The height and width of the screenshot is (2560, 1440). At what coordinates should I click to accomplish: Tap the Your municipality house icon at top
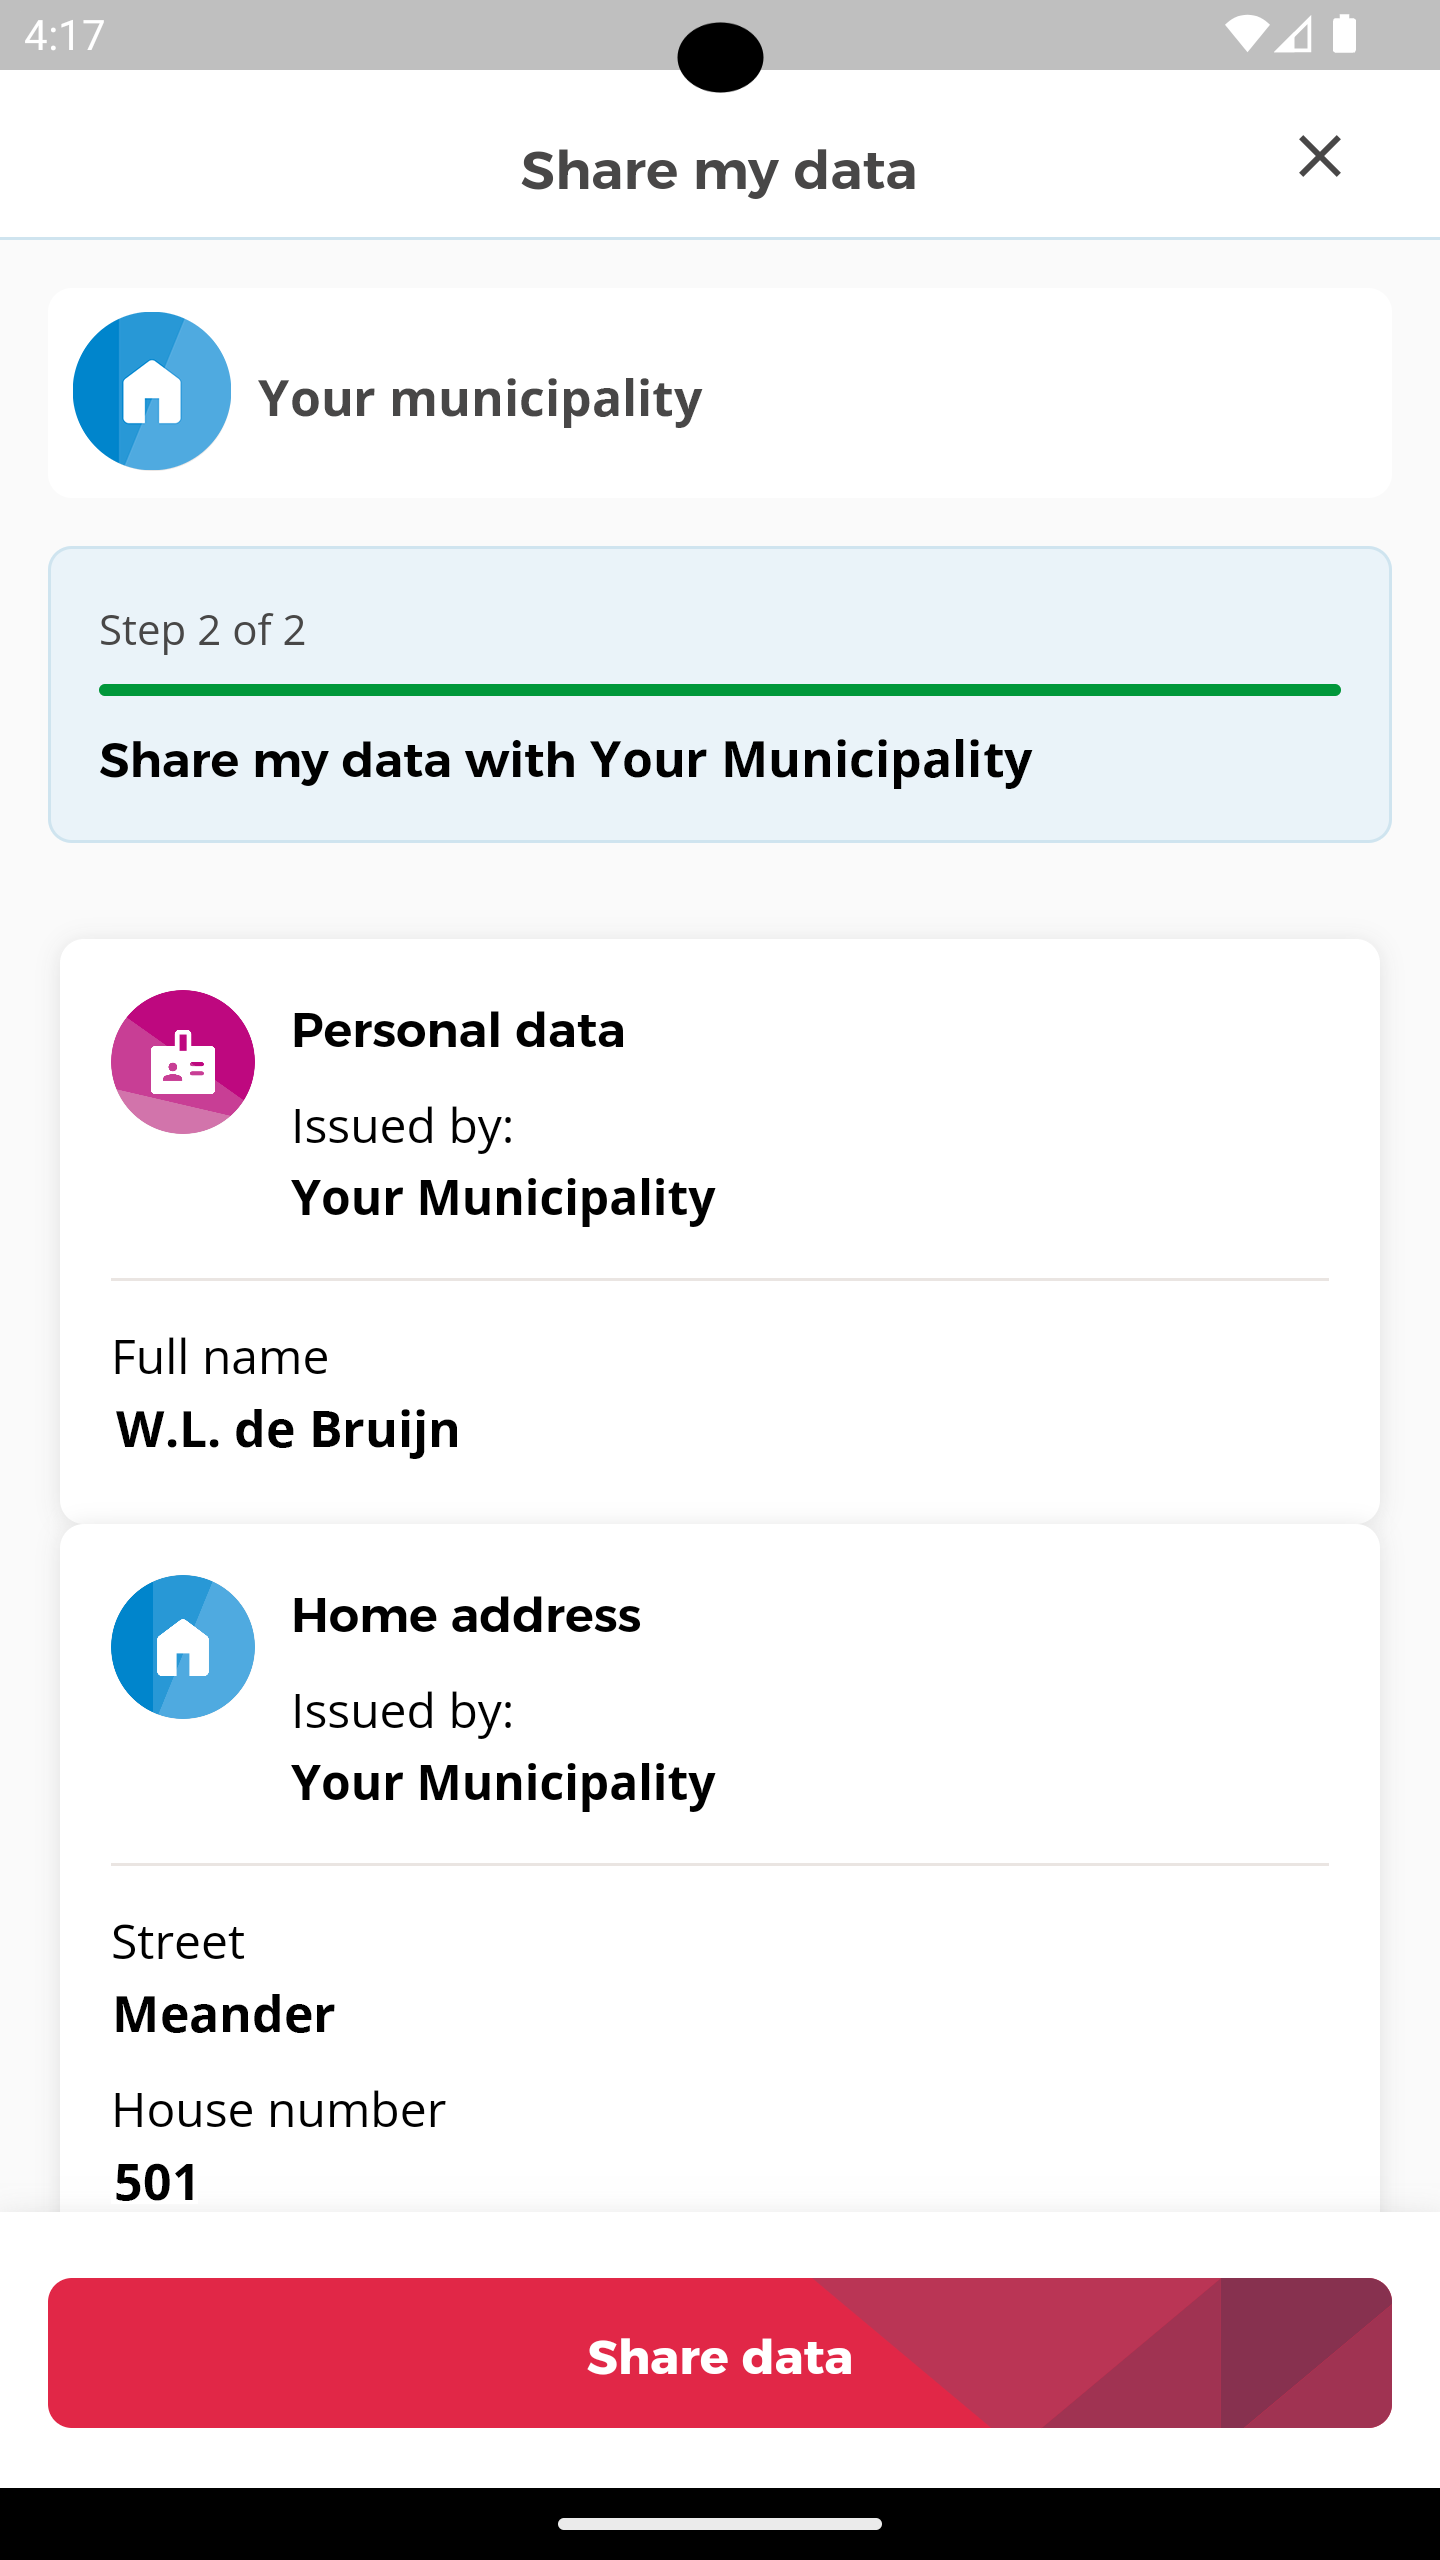[x=152, y=392]
